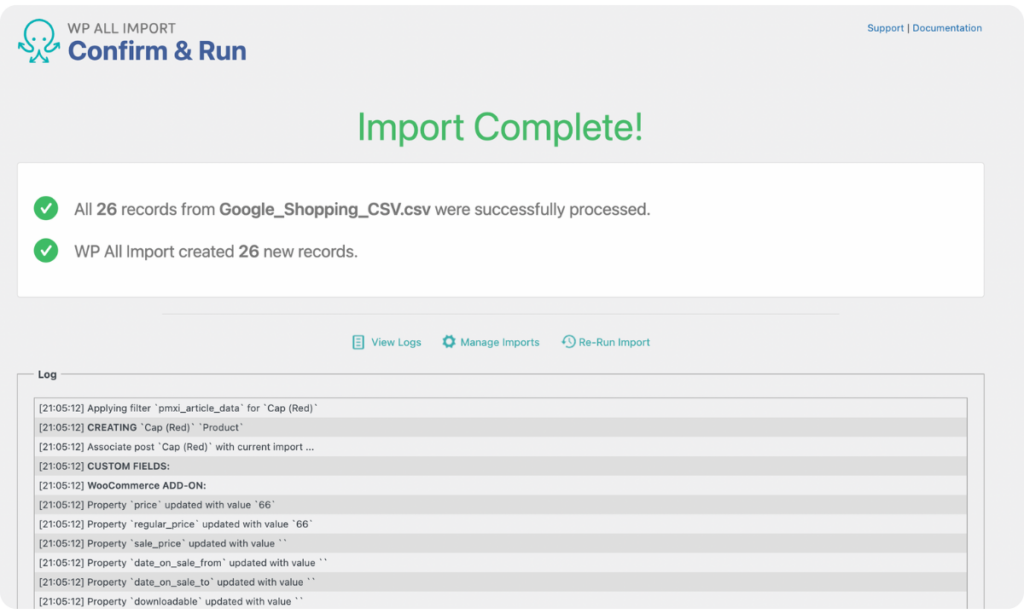Click the Google_Shopping_CSV.csv file name

[x=325, y=209]
